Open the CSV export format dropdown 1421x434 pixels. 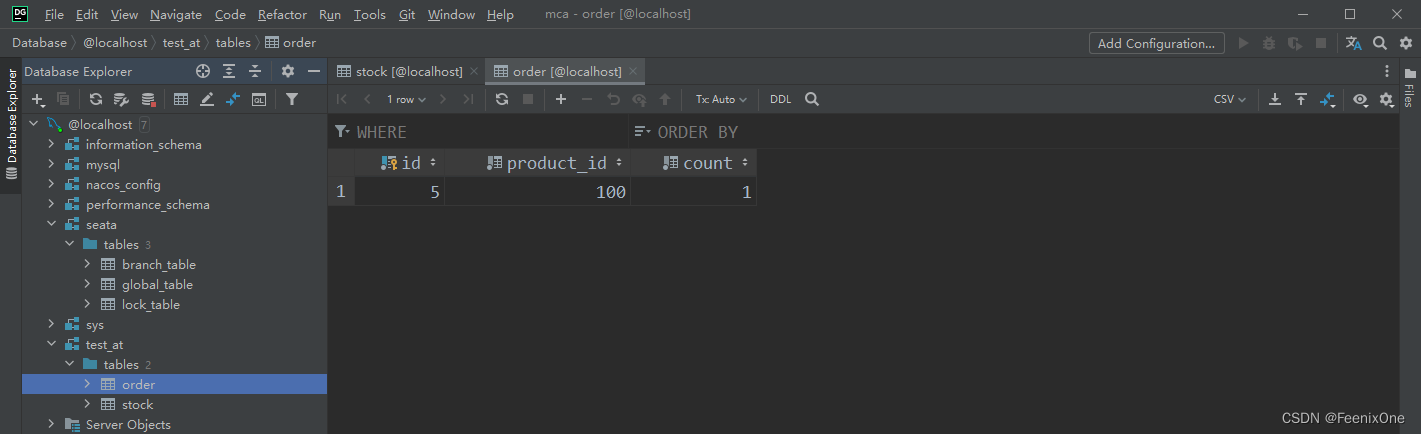point(1229,99)
